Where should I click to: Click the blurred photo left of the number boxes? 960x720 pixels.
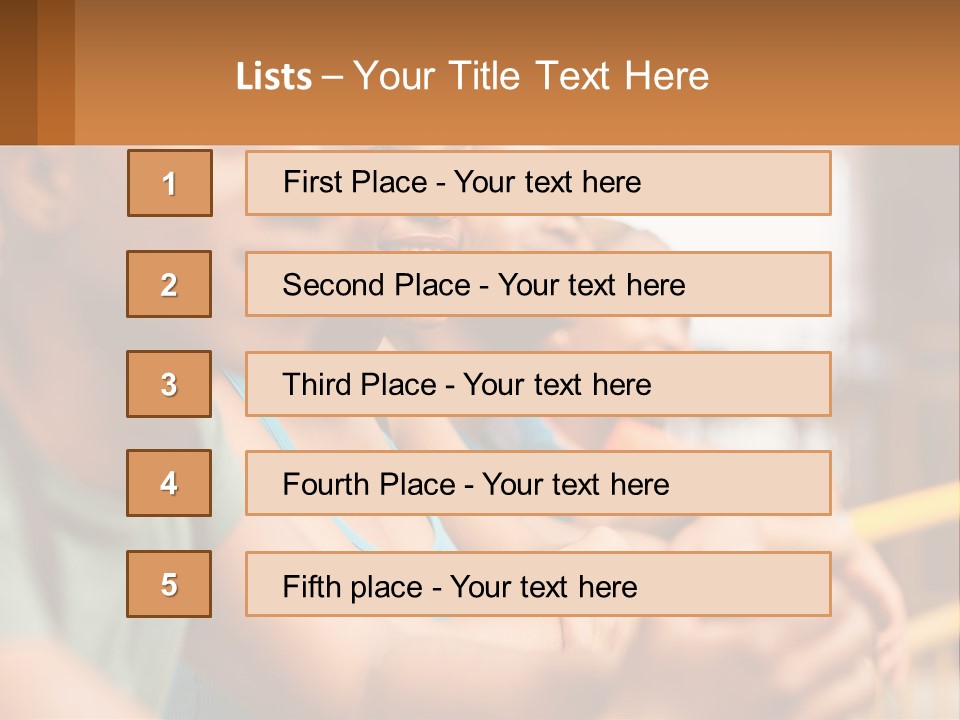(60, 400)
